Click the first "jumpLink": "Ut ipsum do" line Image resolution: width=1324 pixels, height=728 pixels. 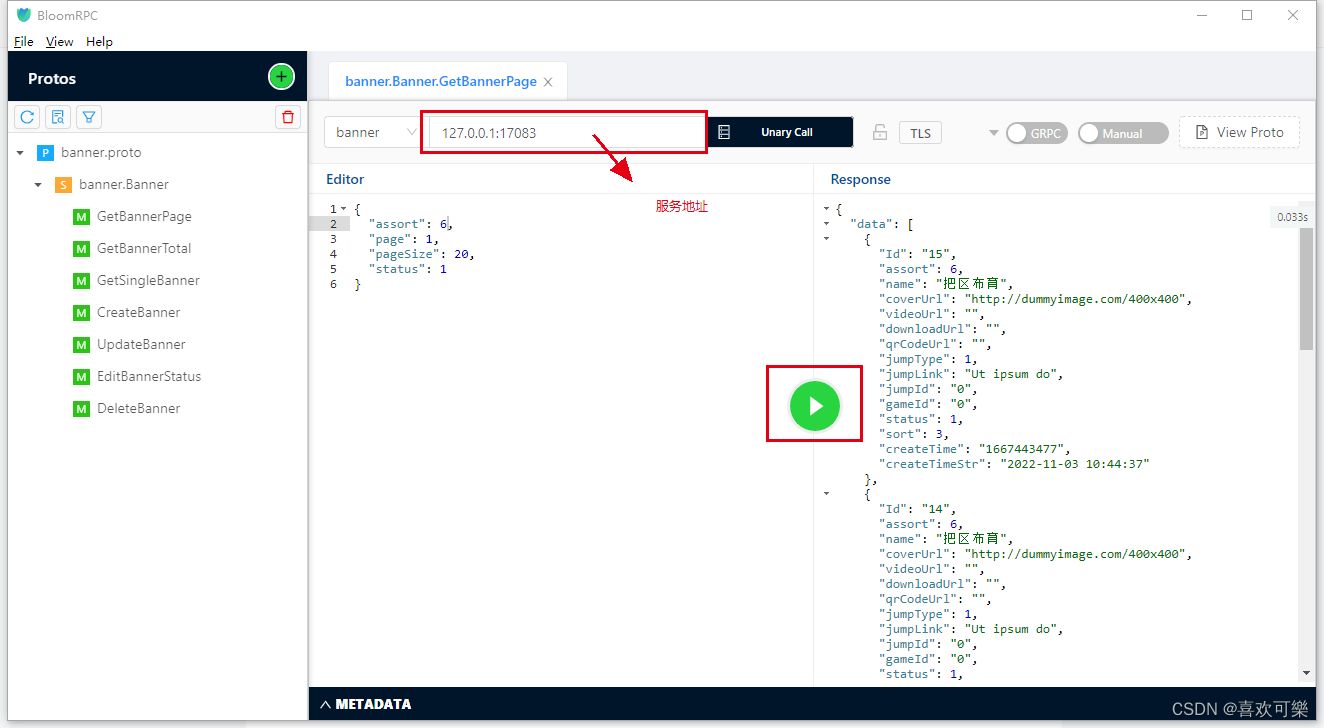point(972,374)
